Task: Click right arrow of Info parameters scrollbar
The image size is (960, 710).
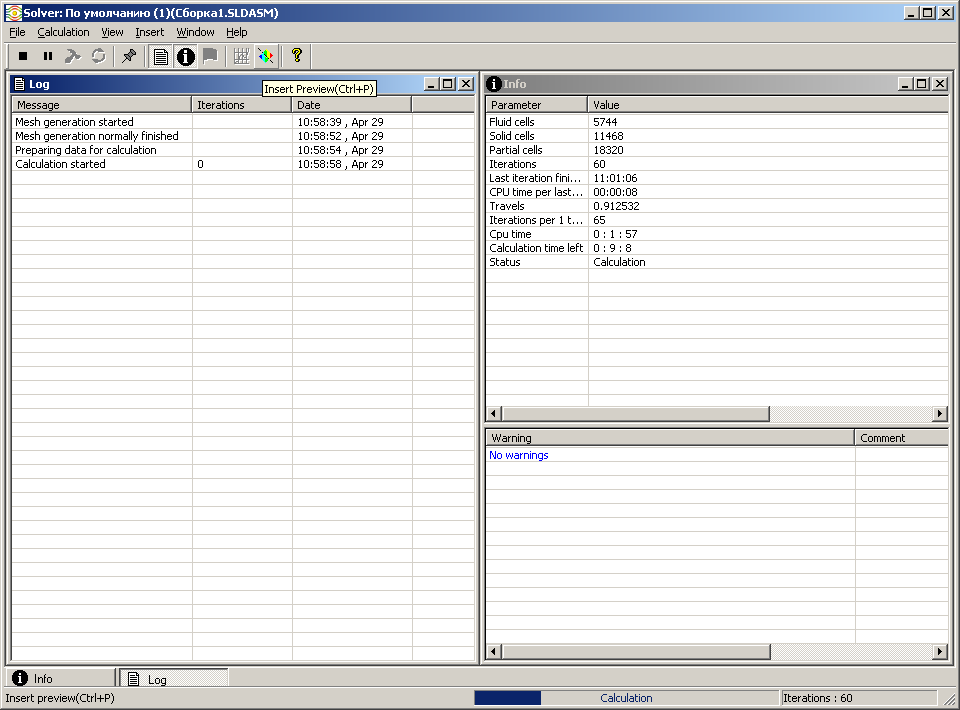Action: point(940,414)
